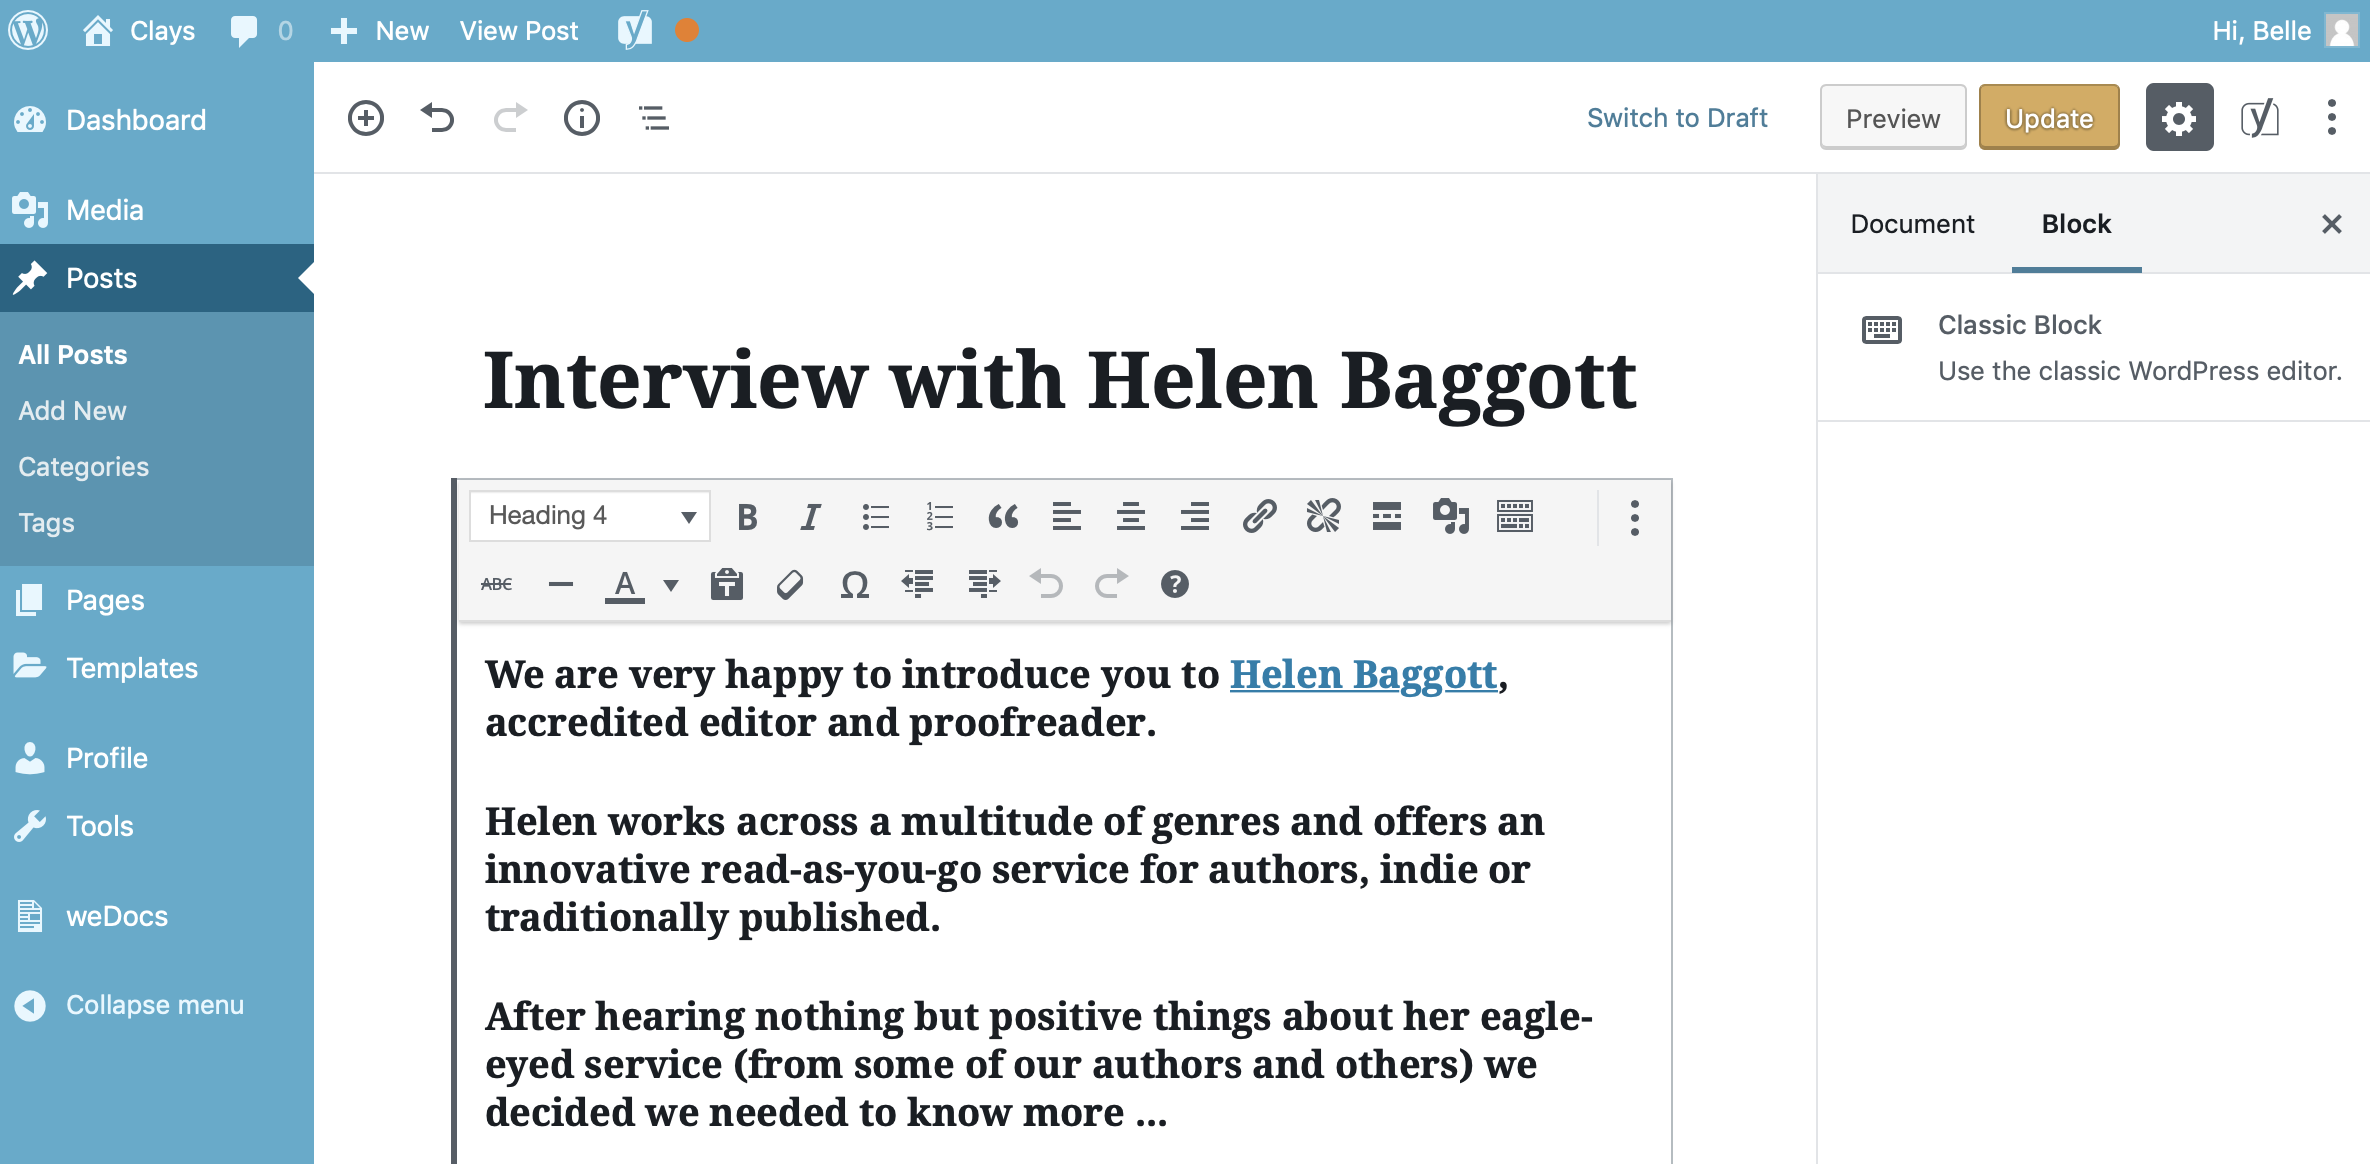
Task: Apply text color with A icon
Action: (x=625, y=584)
